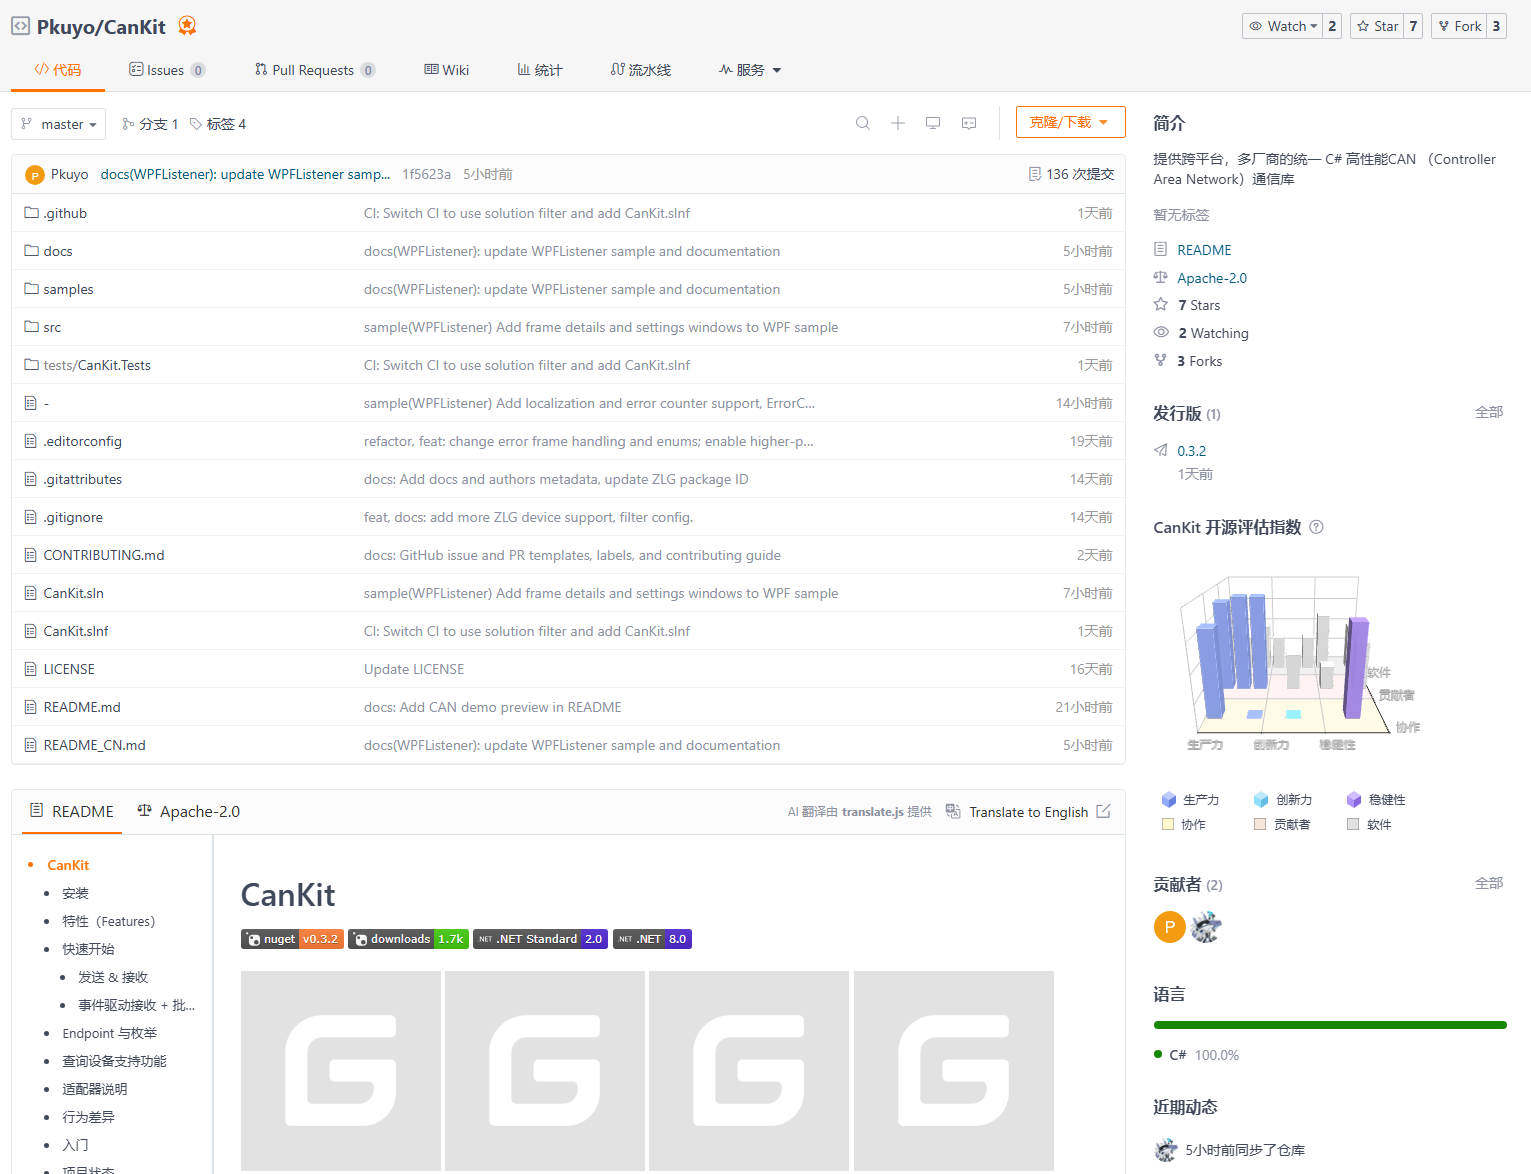1531x1174 pixels.
Task: Open the repository file search icon
Action: (862, 122)
